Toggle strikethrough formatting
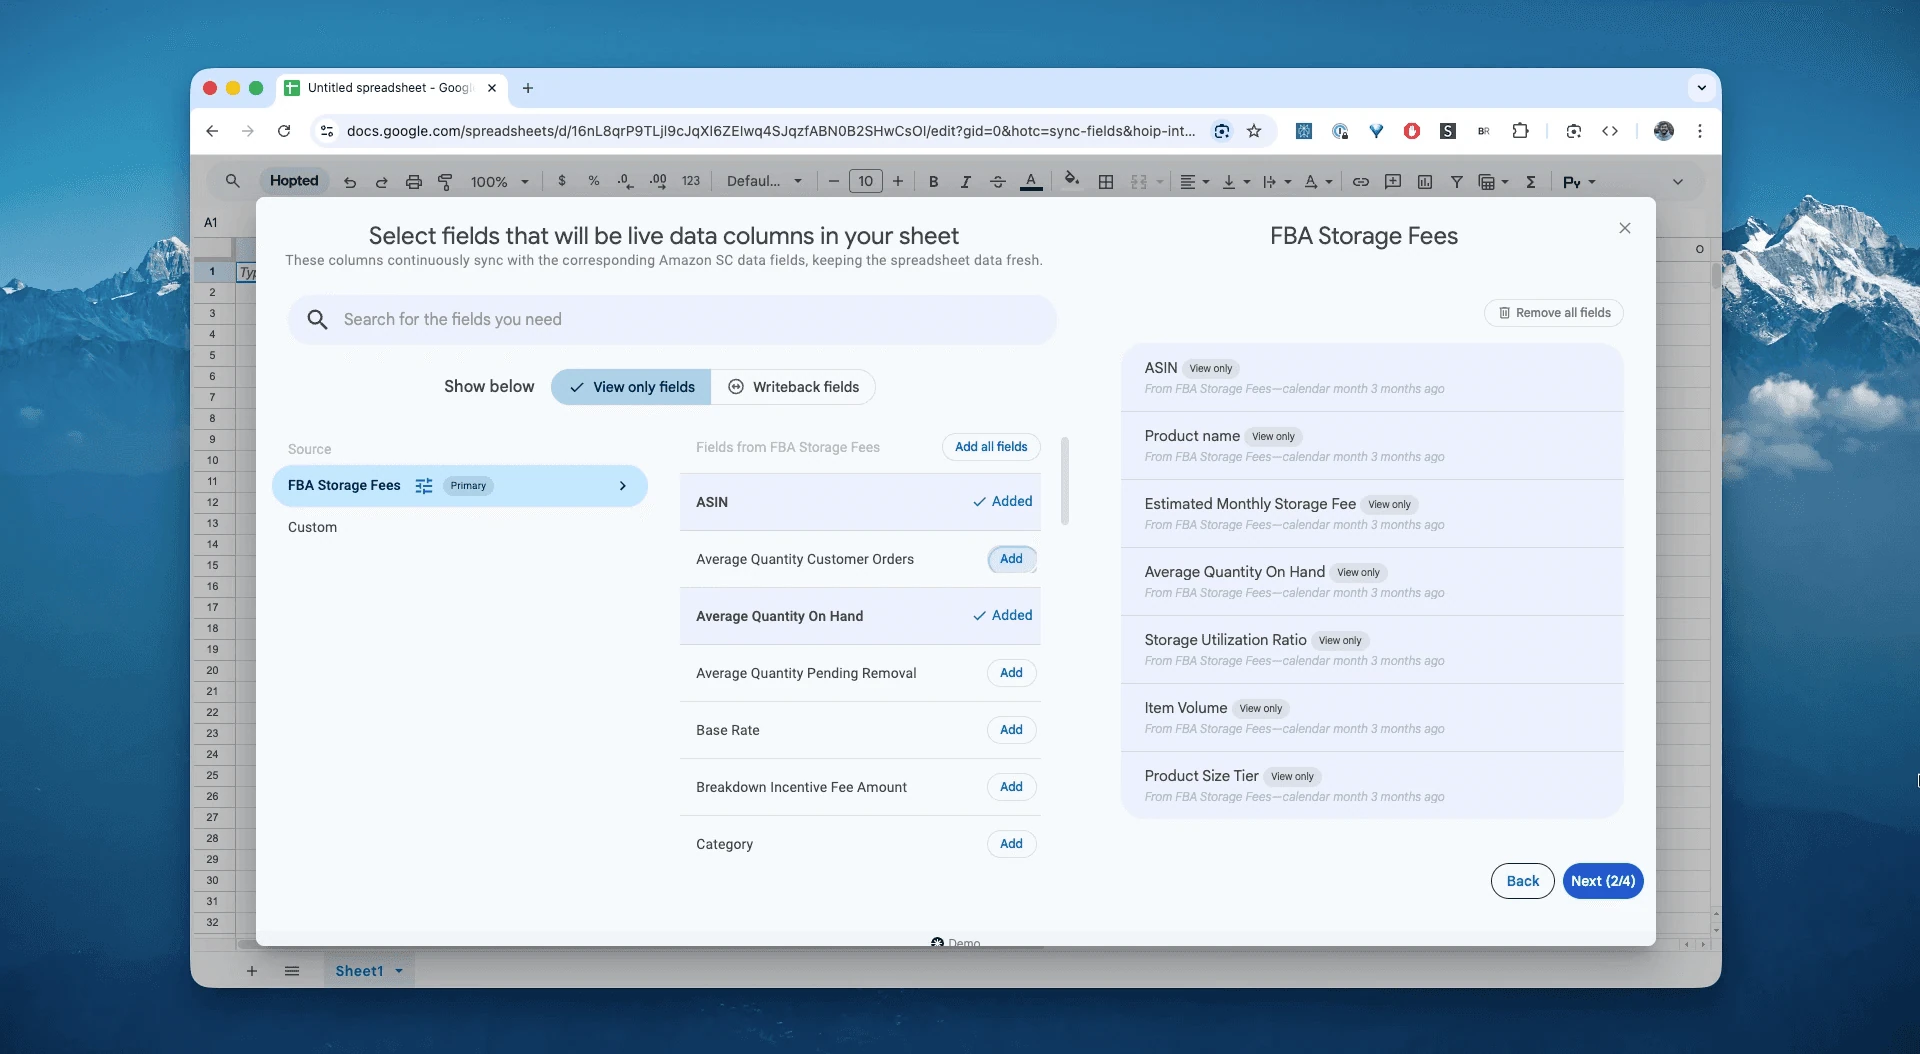Screen dimensions: 1920x1054 pyautogui.click(x=997, y=181)
